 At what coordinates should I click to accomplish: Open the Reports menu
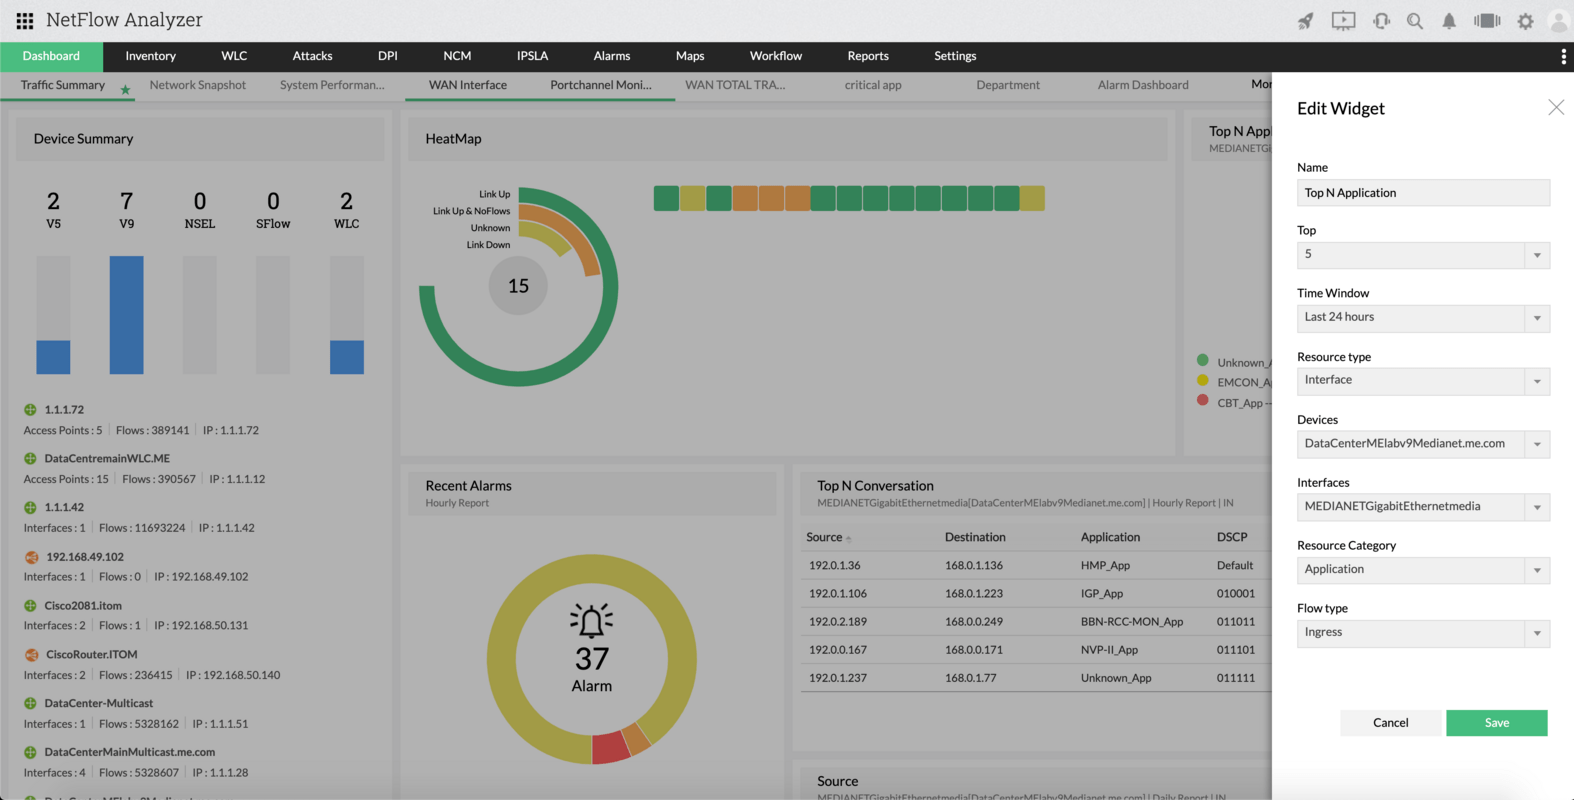click(x=868, y=56)
